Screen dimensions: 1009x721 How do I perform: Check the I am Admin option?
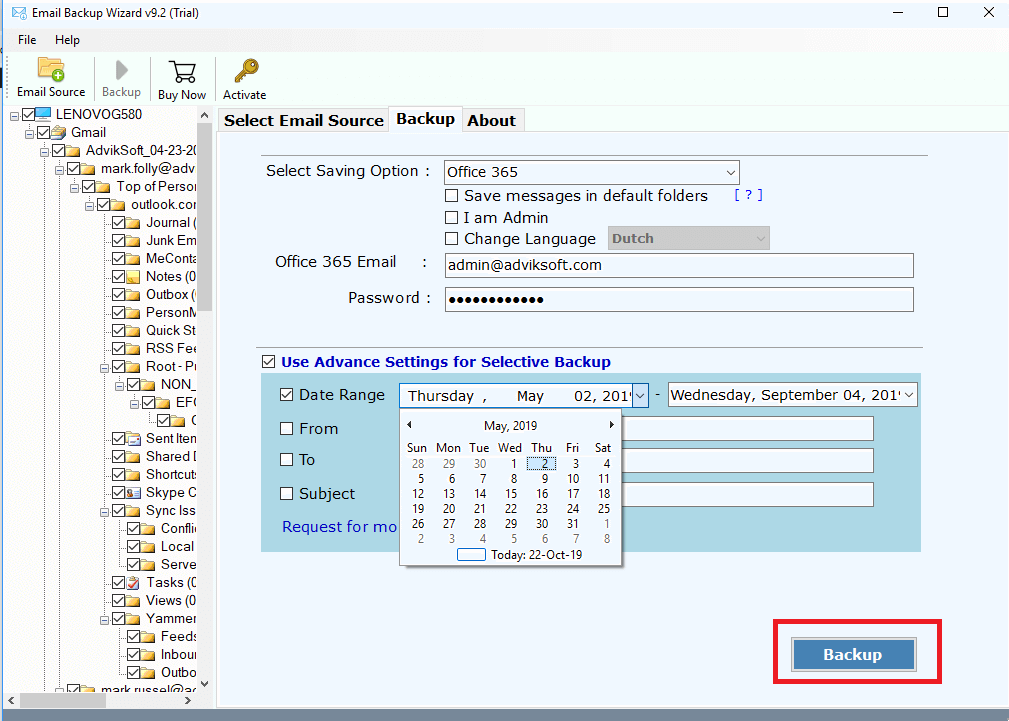[x=452, y=218]
